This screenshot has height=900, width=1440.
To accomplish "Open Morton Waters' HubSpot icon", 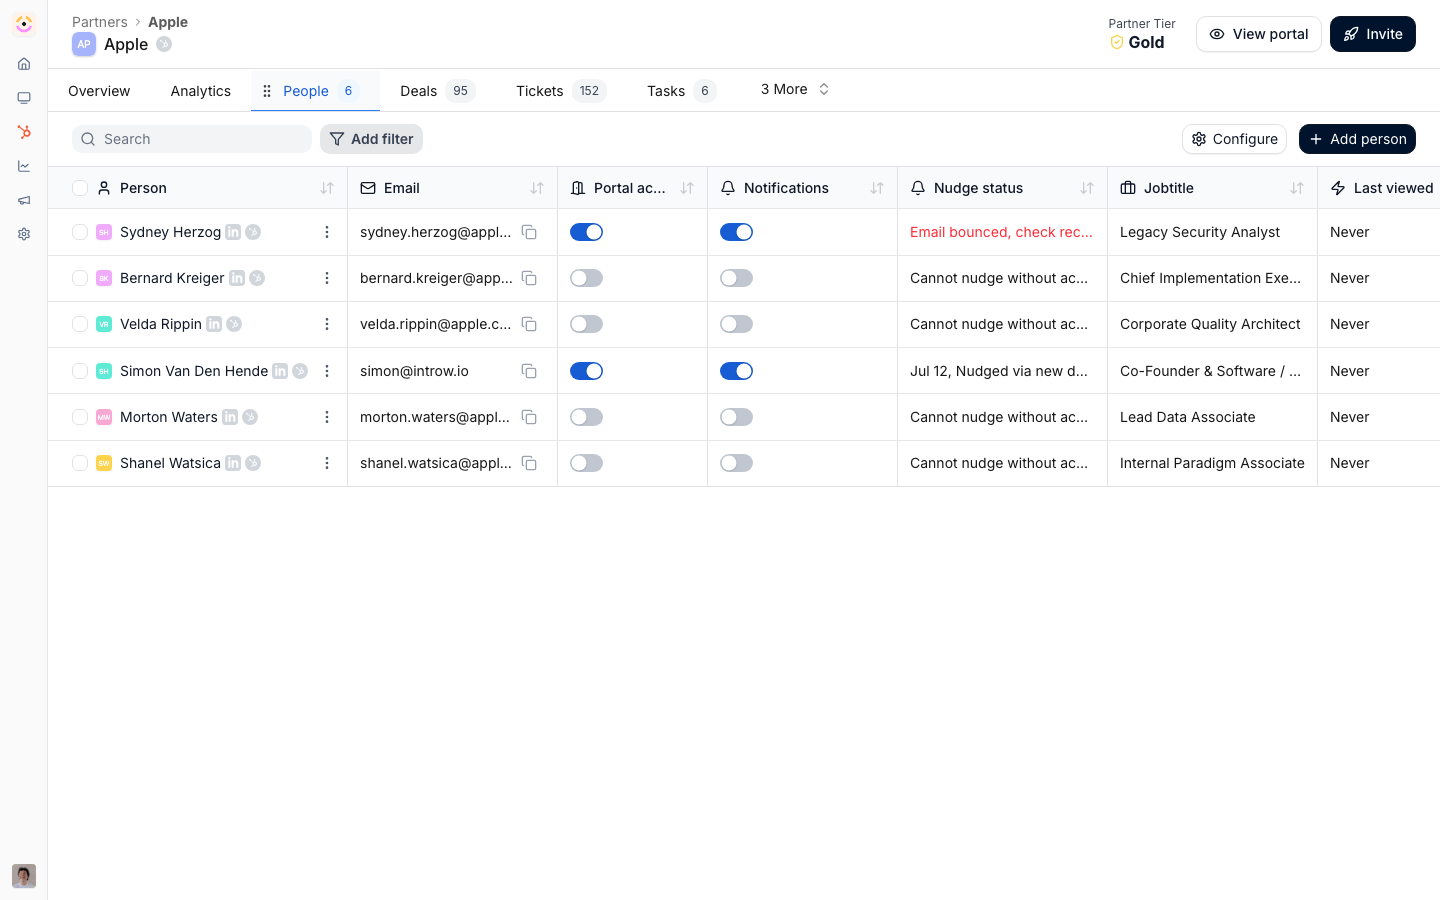I will [x=250, y=417].
